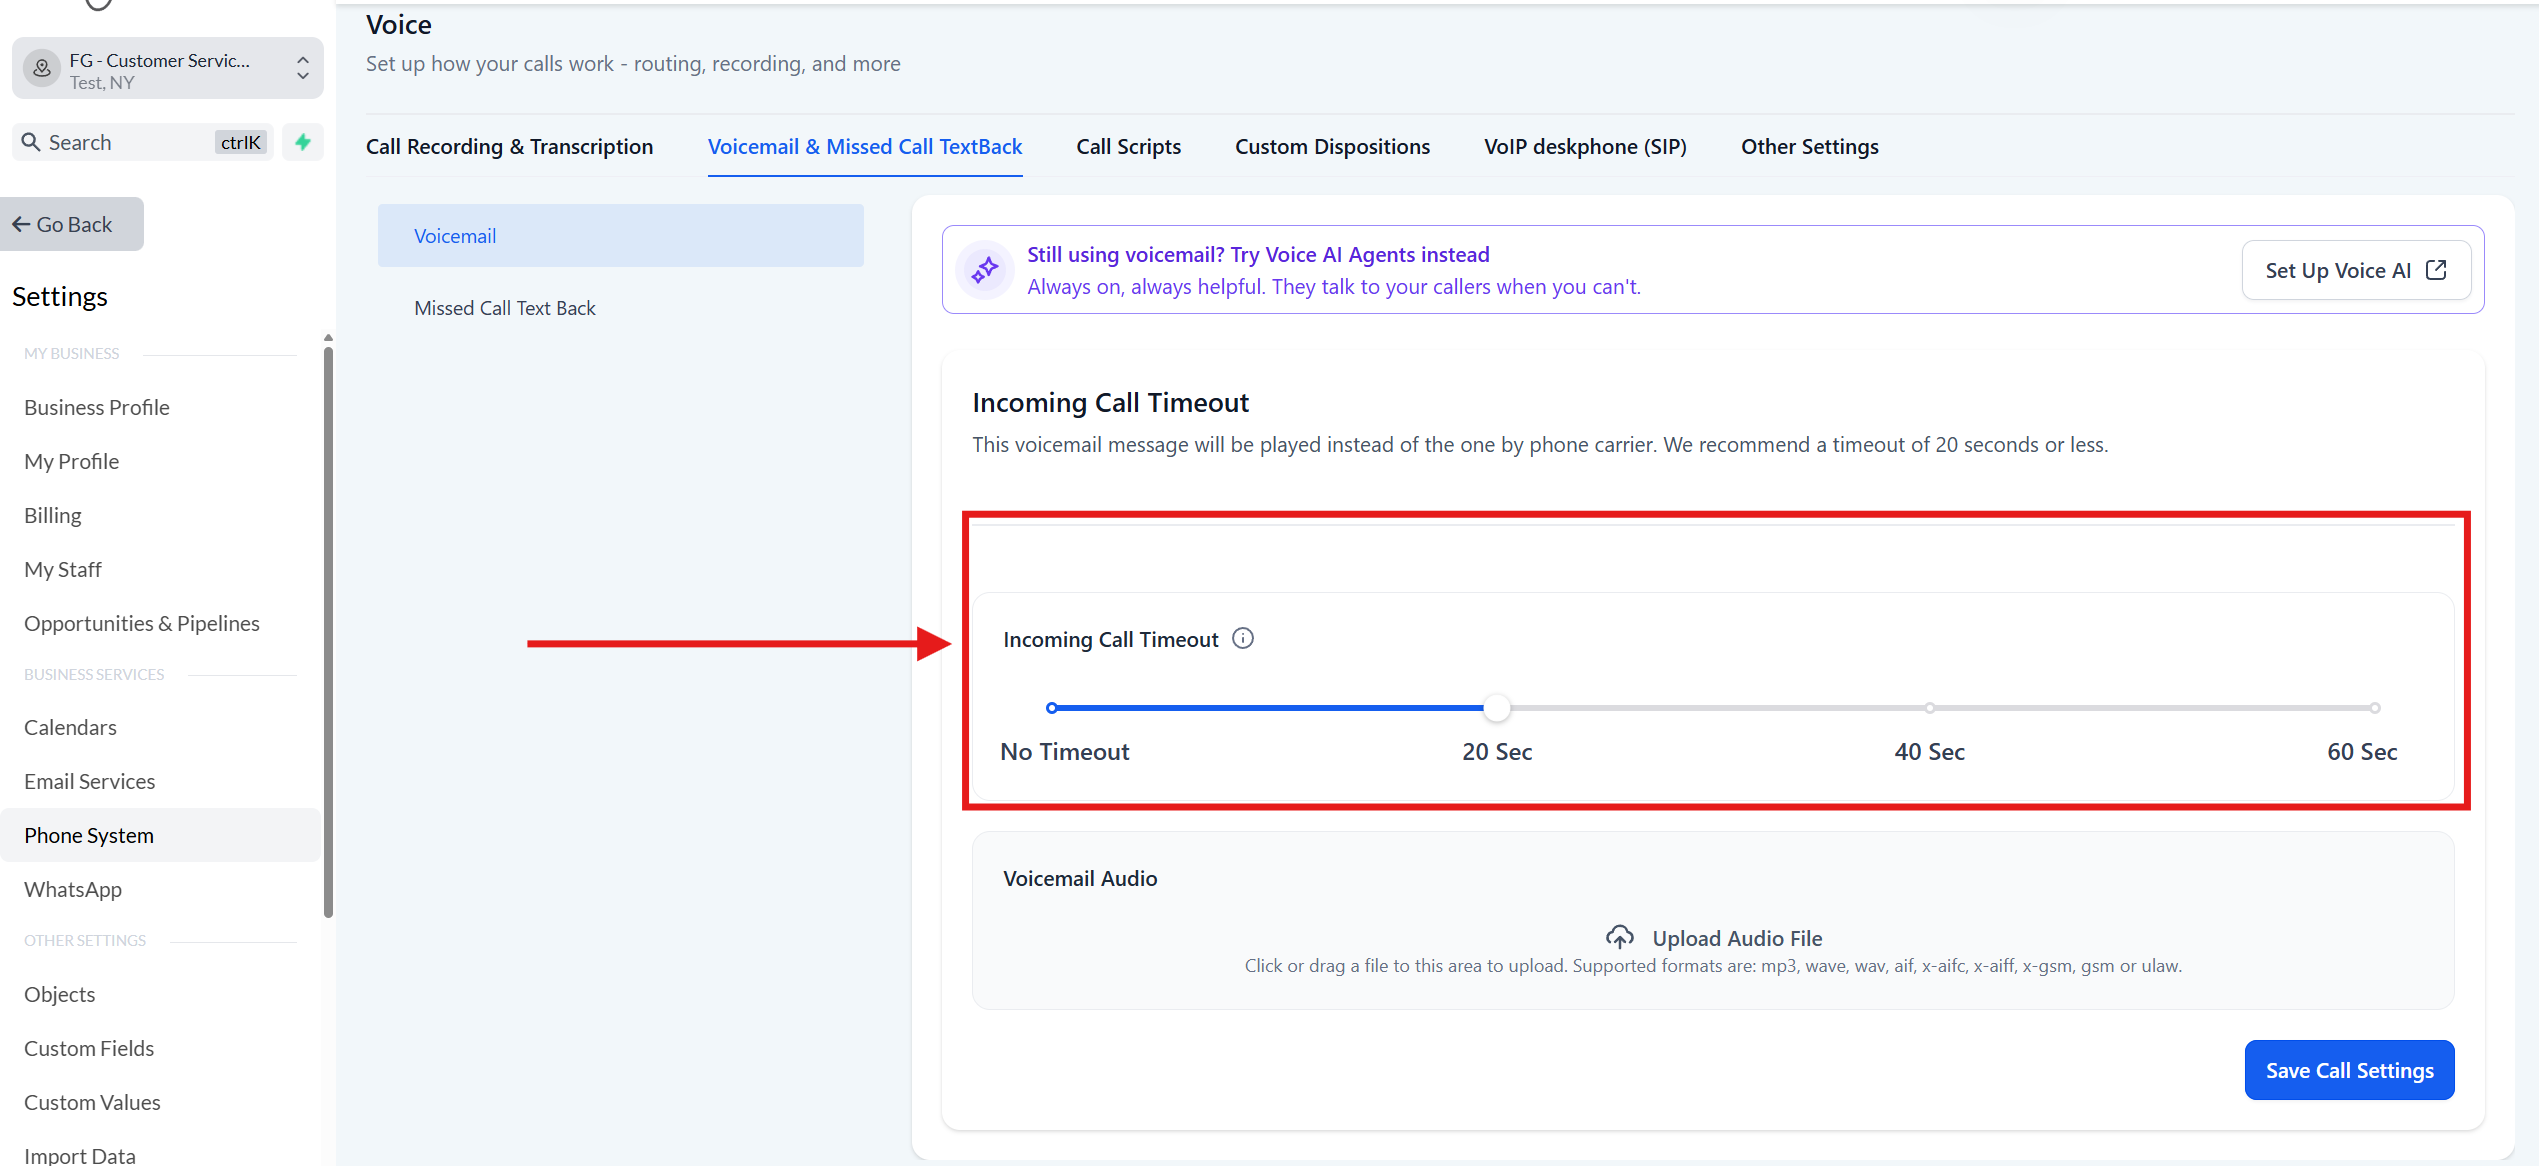Click the Upload Audio File cloud icon
This screenshot has width=2539, height=1166.
pos(1620,937)
